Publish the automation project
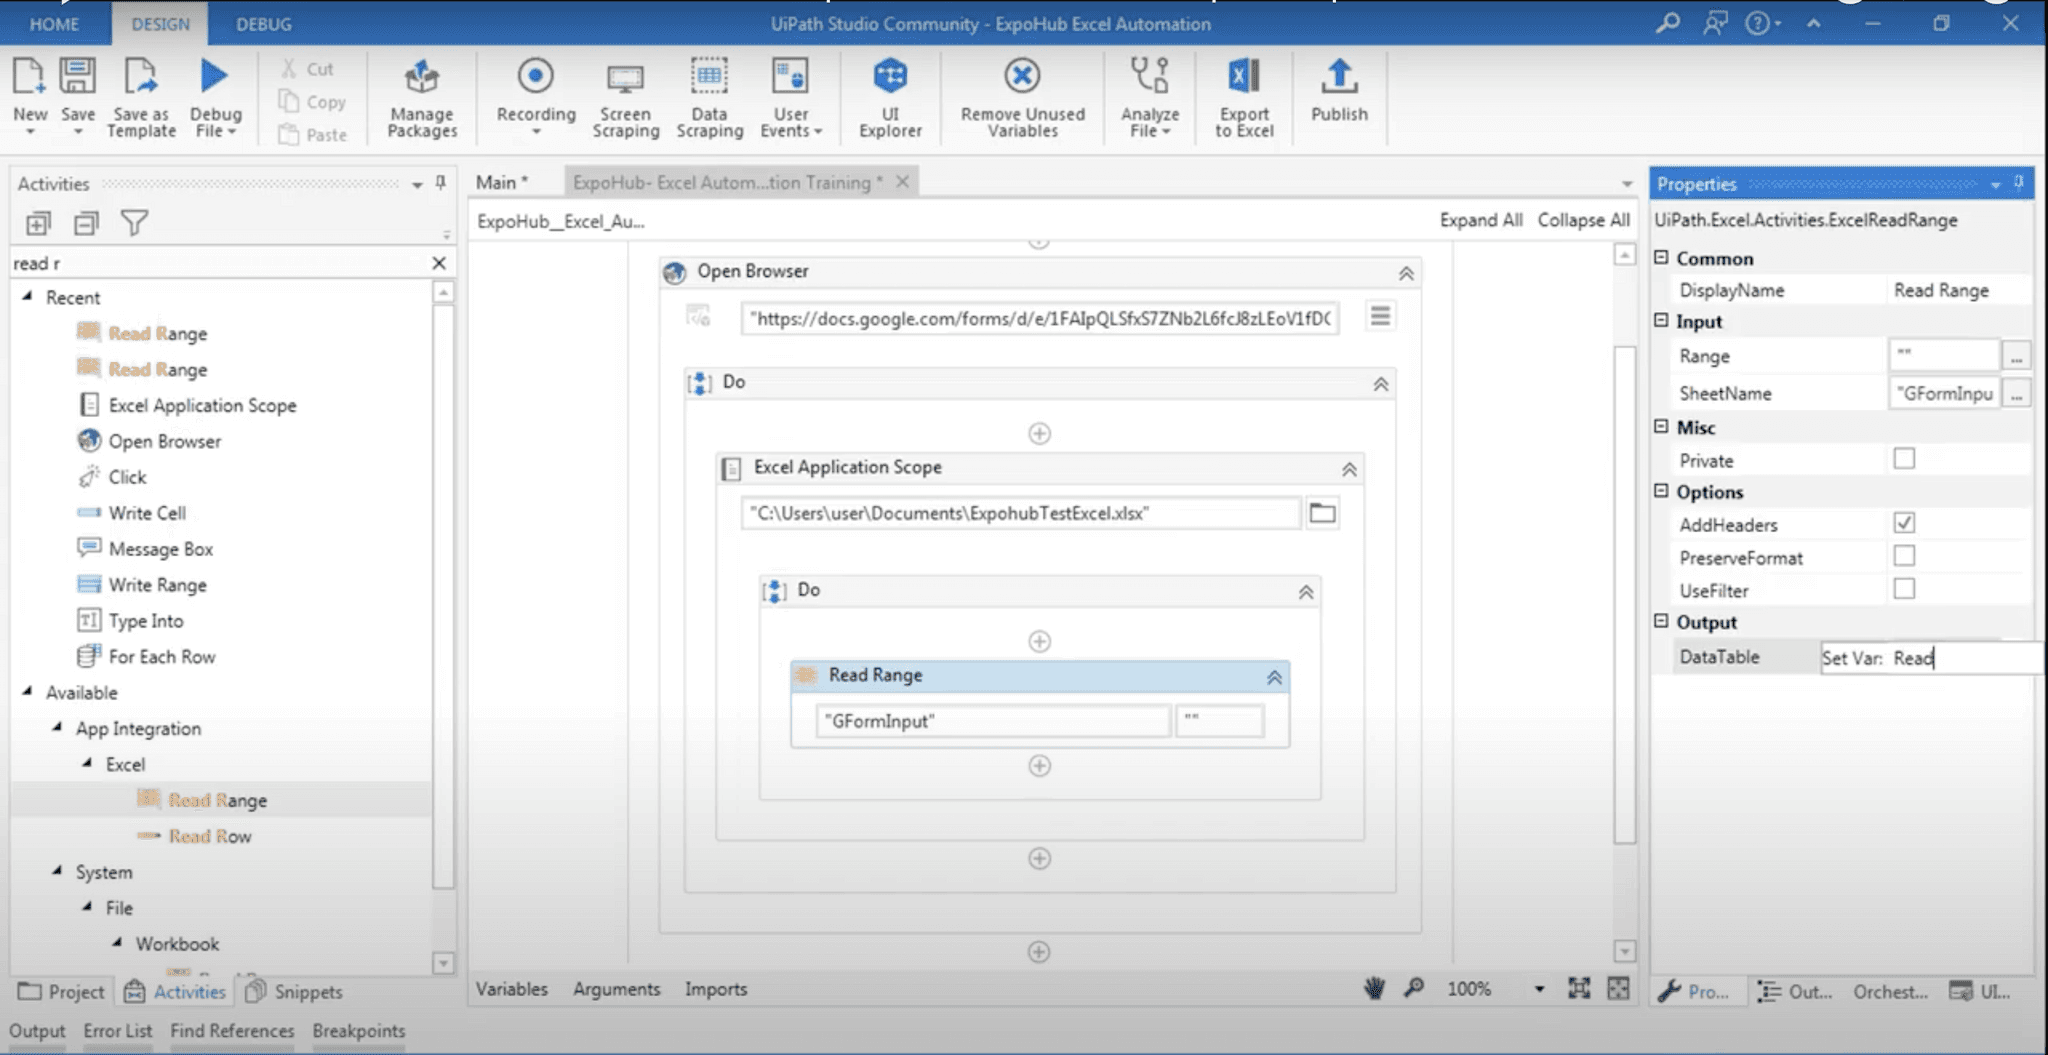This screenshot has width=2048, height=1055. click(x=1339, y=95)
